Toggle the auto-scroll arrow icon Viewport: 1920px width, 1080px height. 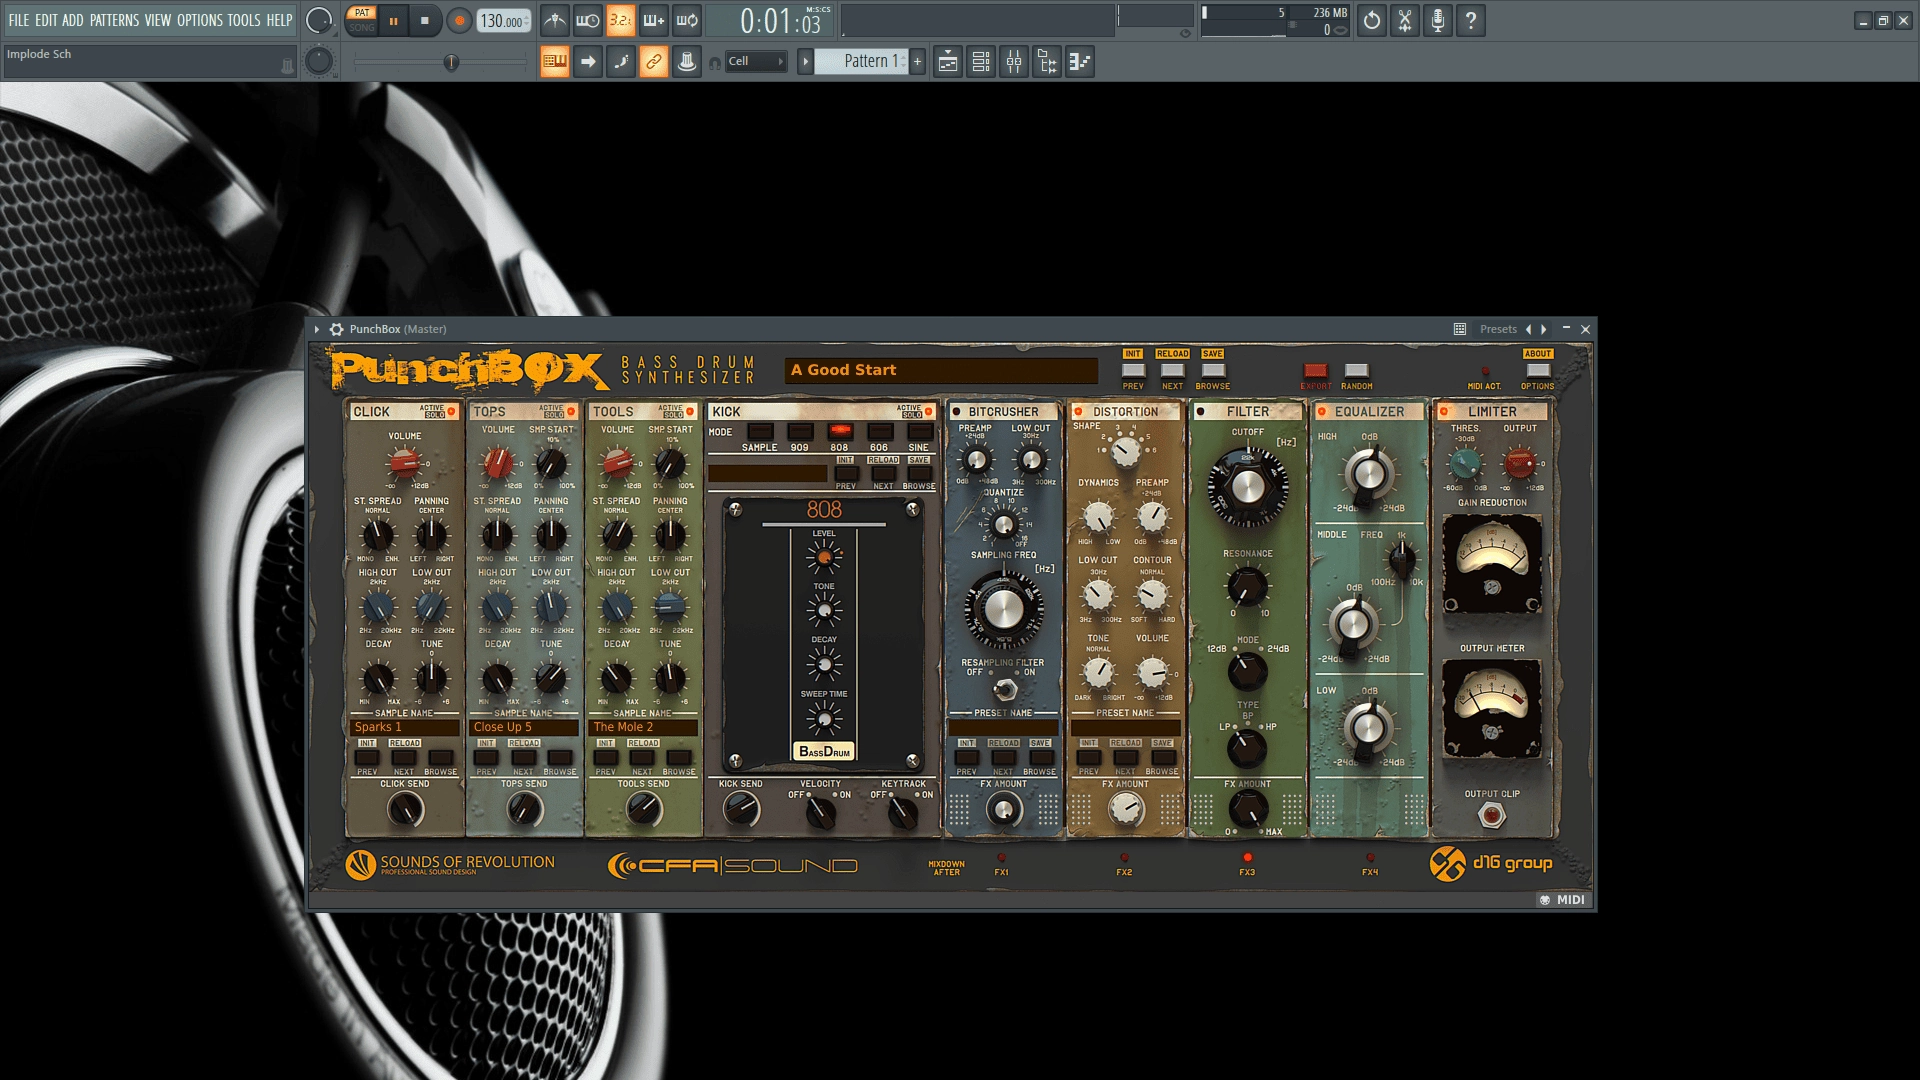(588, 62)
